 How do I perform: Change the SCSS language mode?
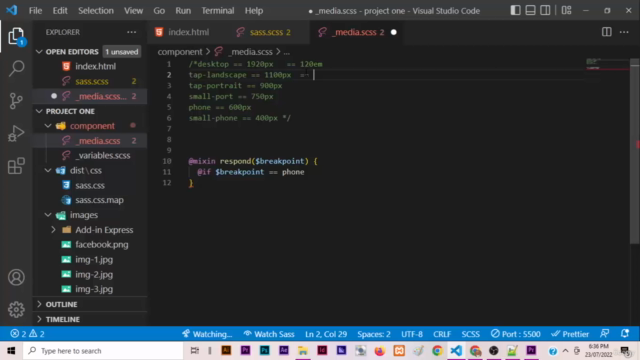click(471, 334)
